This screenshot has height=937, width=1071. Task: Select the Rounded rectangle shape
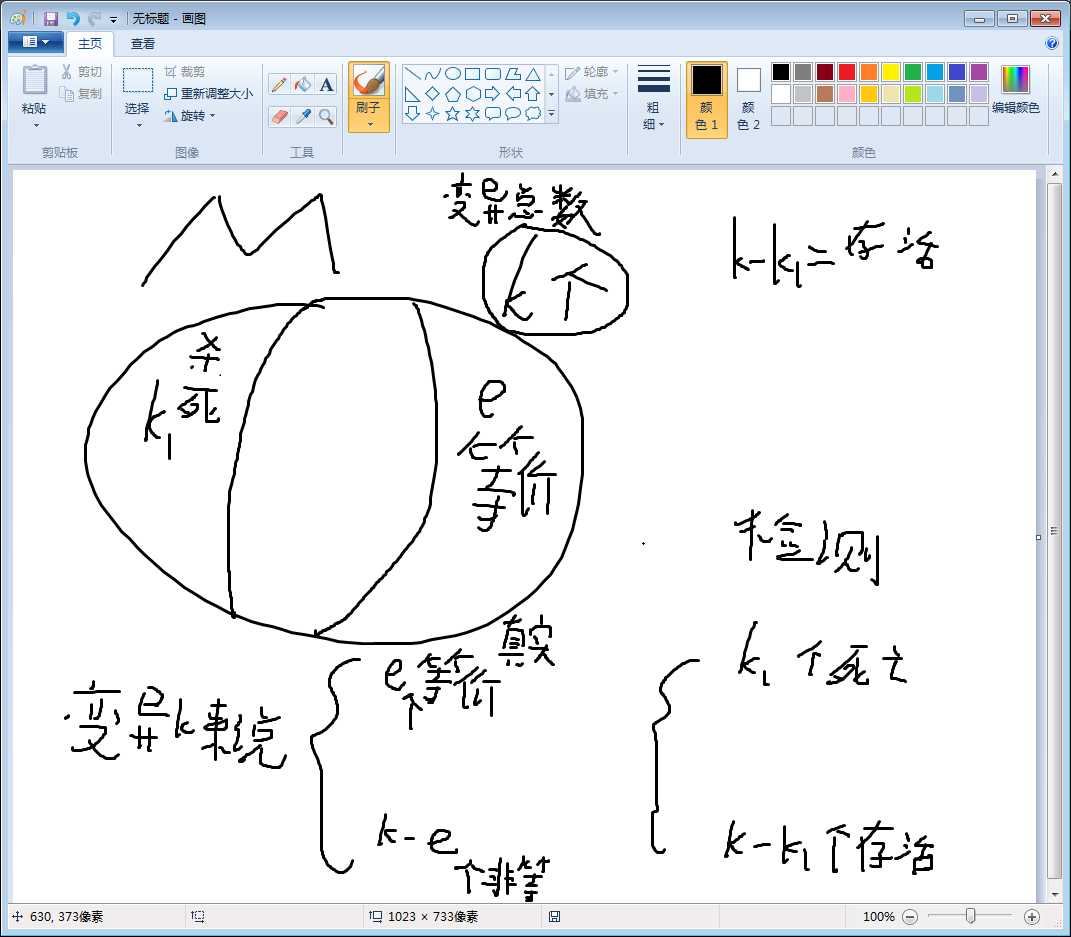click(x=492, y=74)
